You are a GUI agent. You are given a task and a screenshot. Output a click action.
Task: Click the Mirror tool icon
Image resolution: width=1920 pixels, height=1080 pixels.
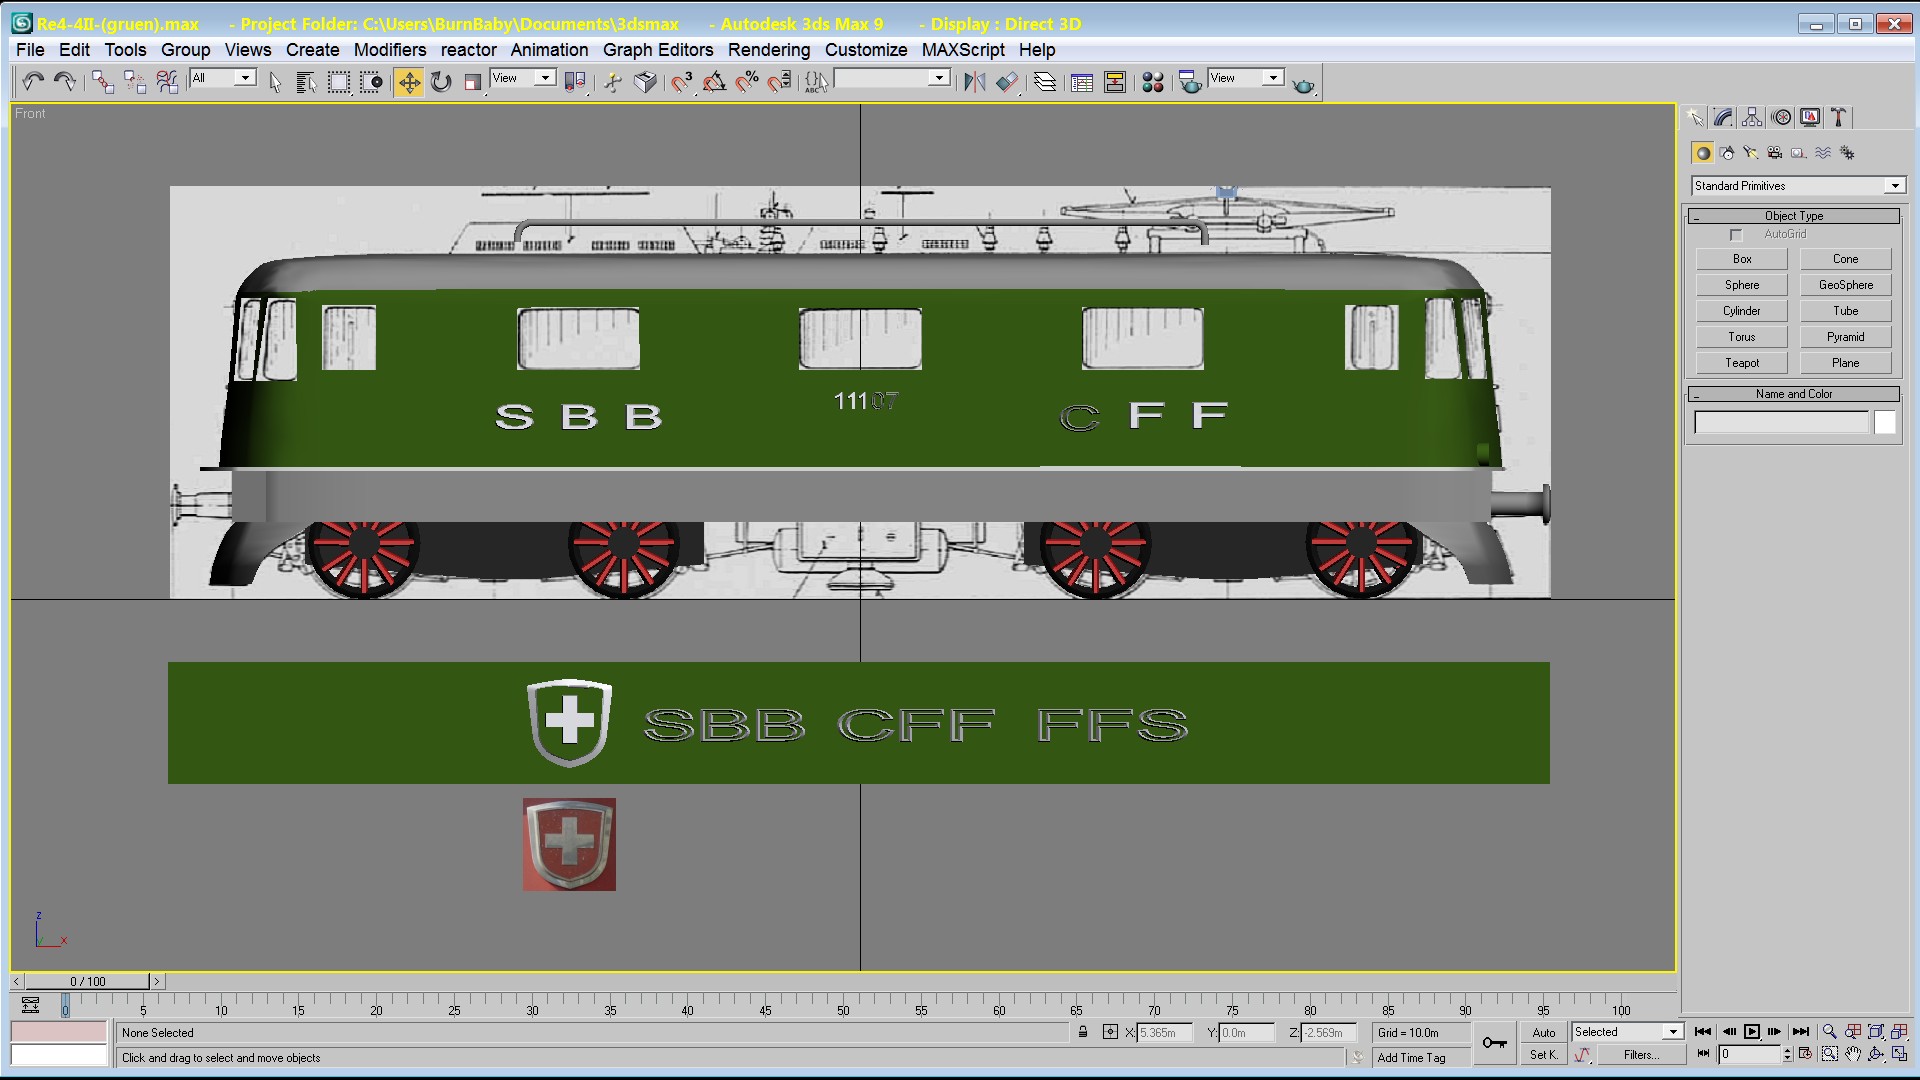[974, 82]
